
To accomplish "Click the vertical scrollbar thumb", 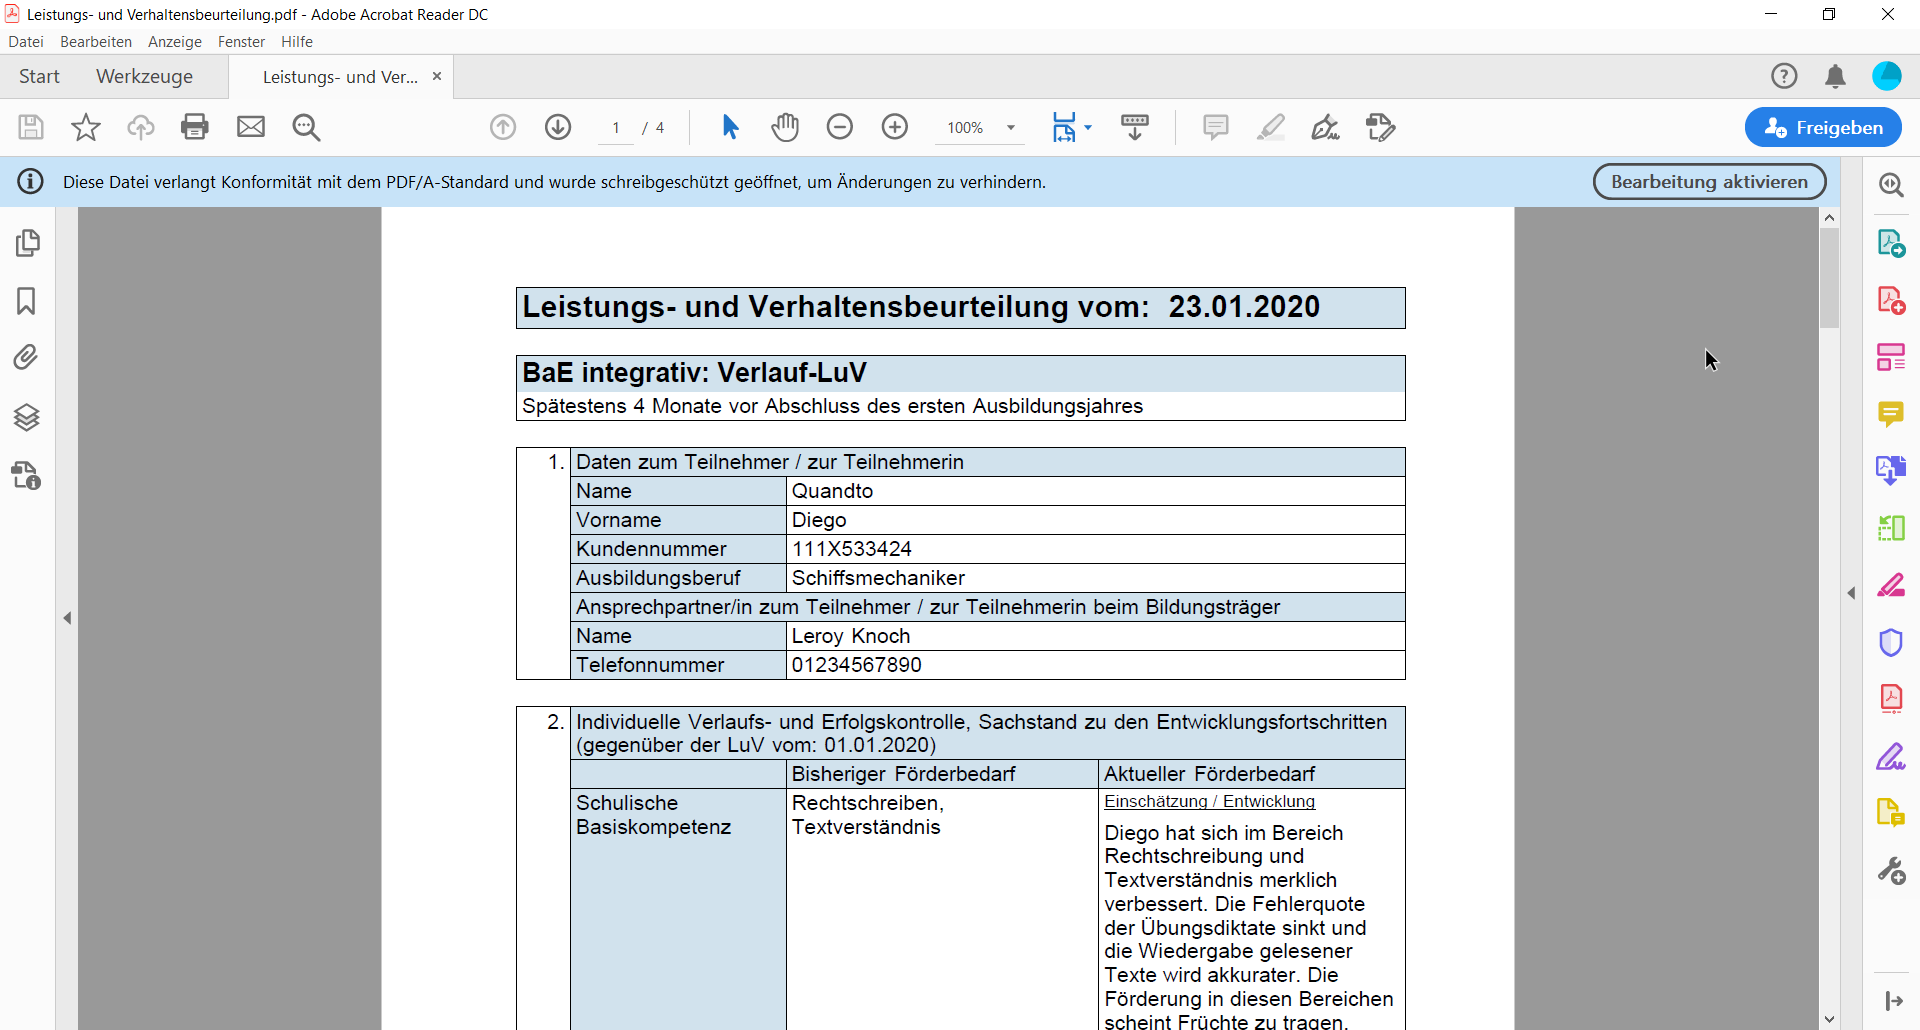I will [1829, 278].
